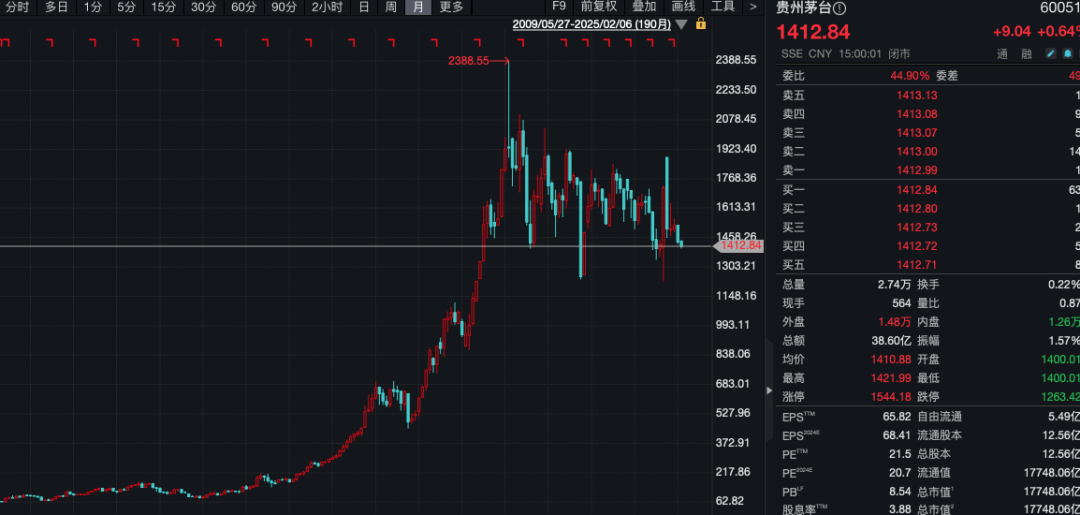This screenshot has width=1080, height=515.
Task: Click the 通 badge in quote header
Action: [x=1002, y=54]
